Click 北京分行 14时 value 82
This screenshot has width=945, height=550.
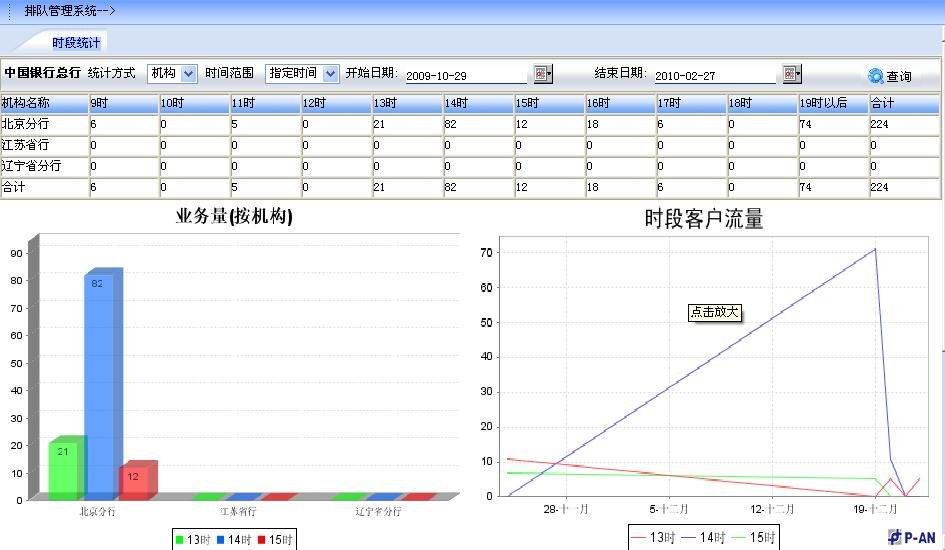click(x=451, y=124)
